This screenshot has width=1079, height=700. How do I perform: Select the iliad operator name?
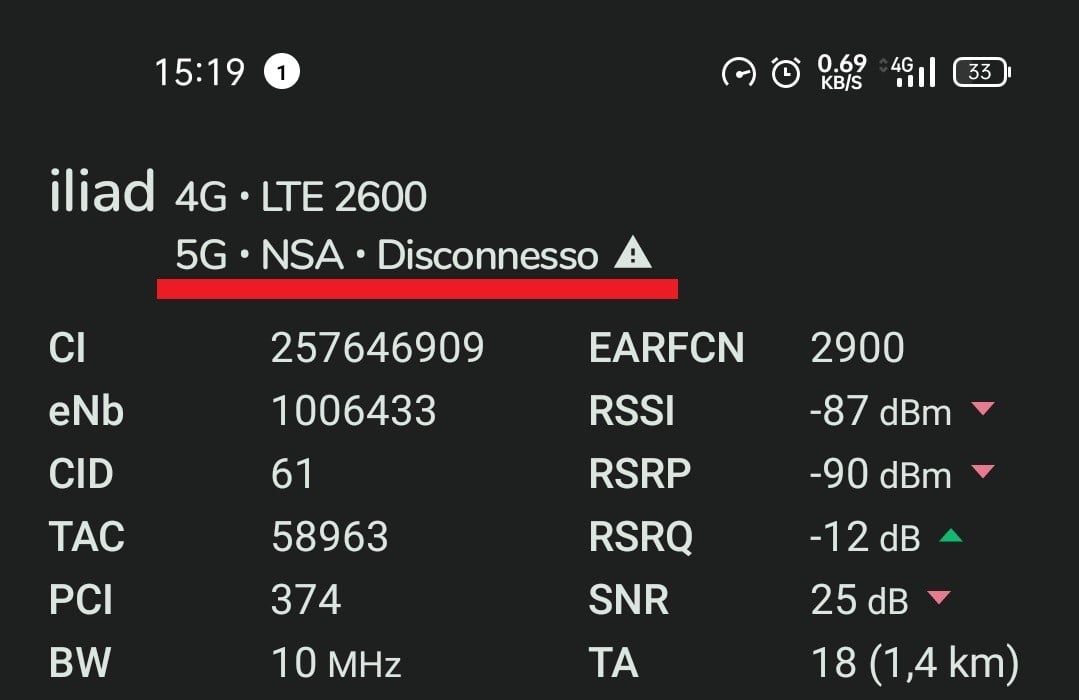coord(101,192)
